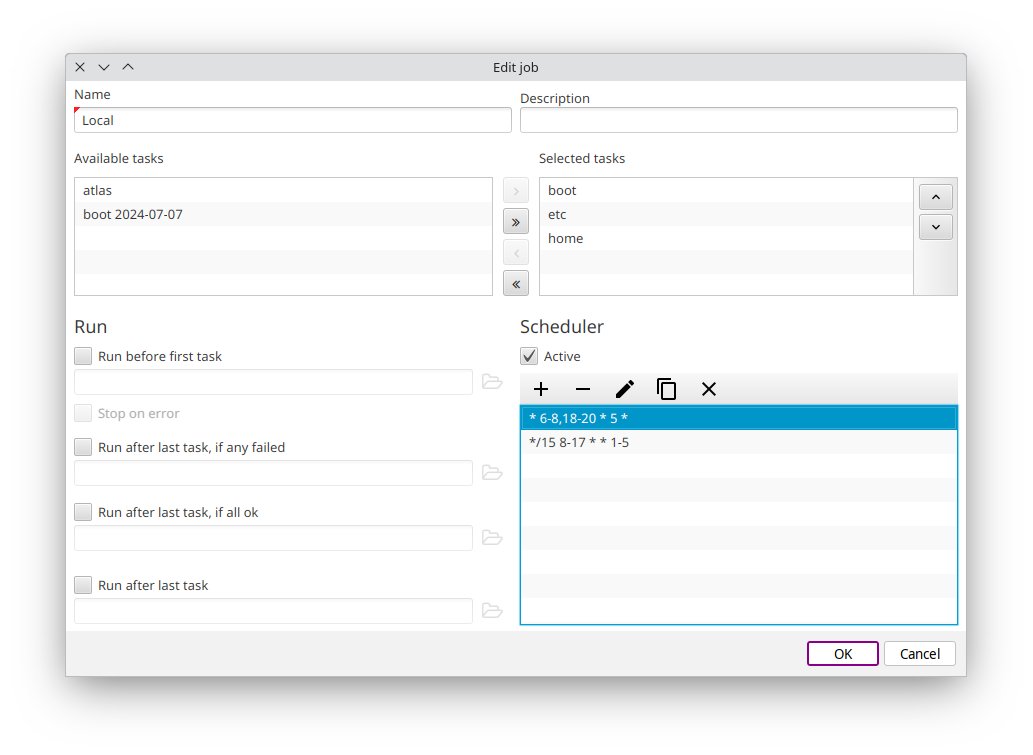Focus the if all ok command field

pos(273,538)
